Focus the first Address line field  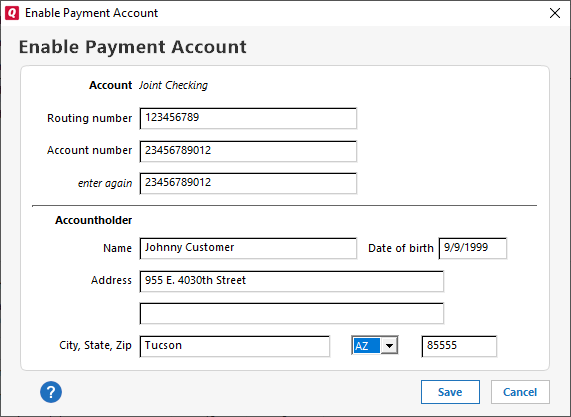[x=291, y=281]
